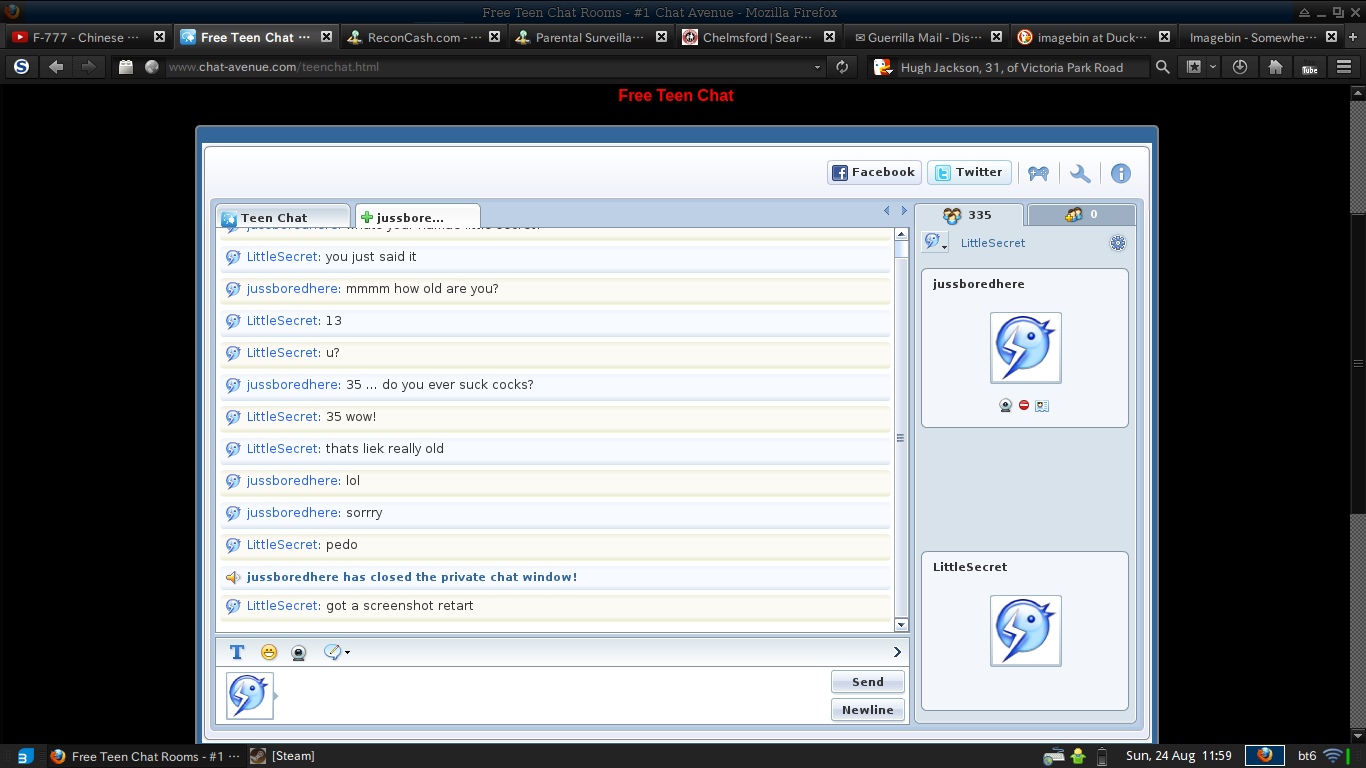Switch to Guerrilla Mail browser tab
Screen dimensions: 1366x768
[926, 37]
